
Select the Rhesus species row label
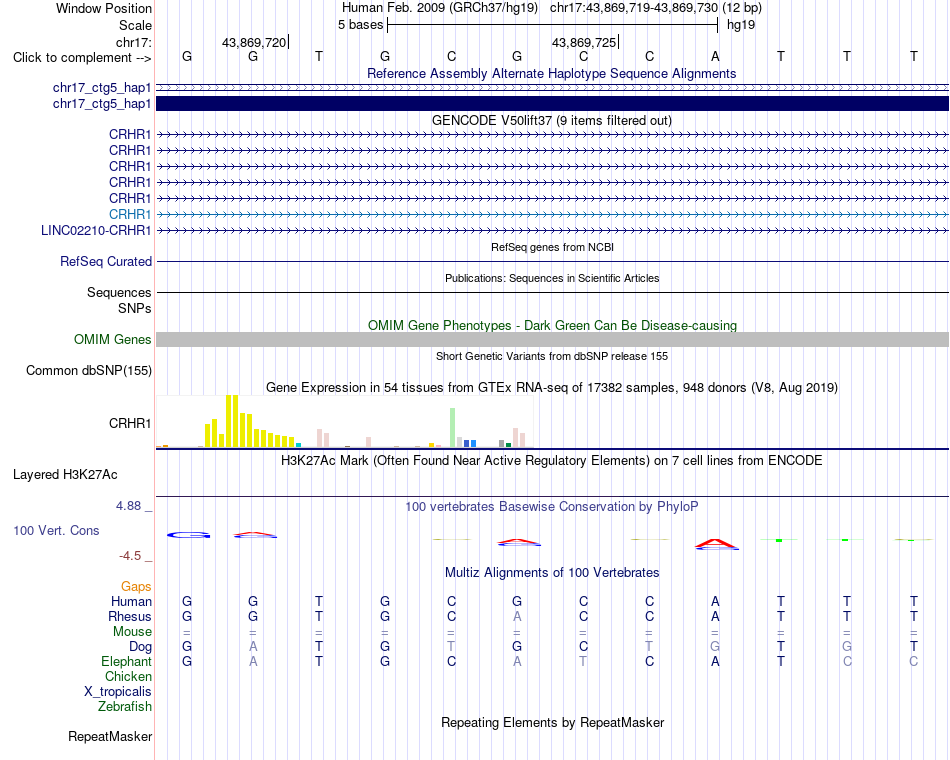tap(129, 616)
